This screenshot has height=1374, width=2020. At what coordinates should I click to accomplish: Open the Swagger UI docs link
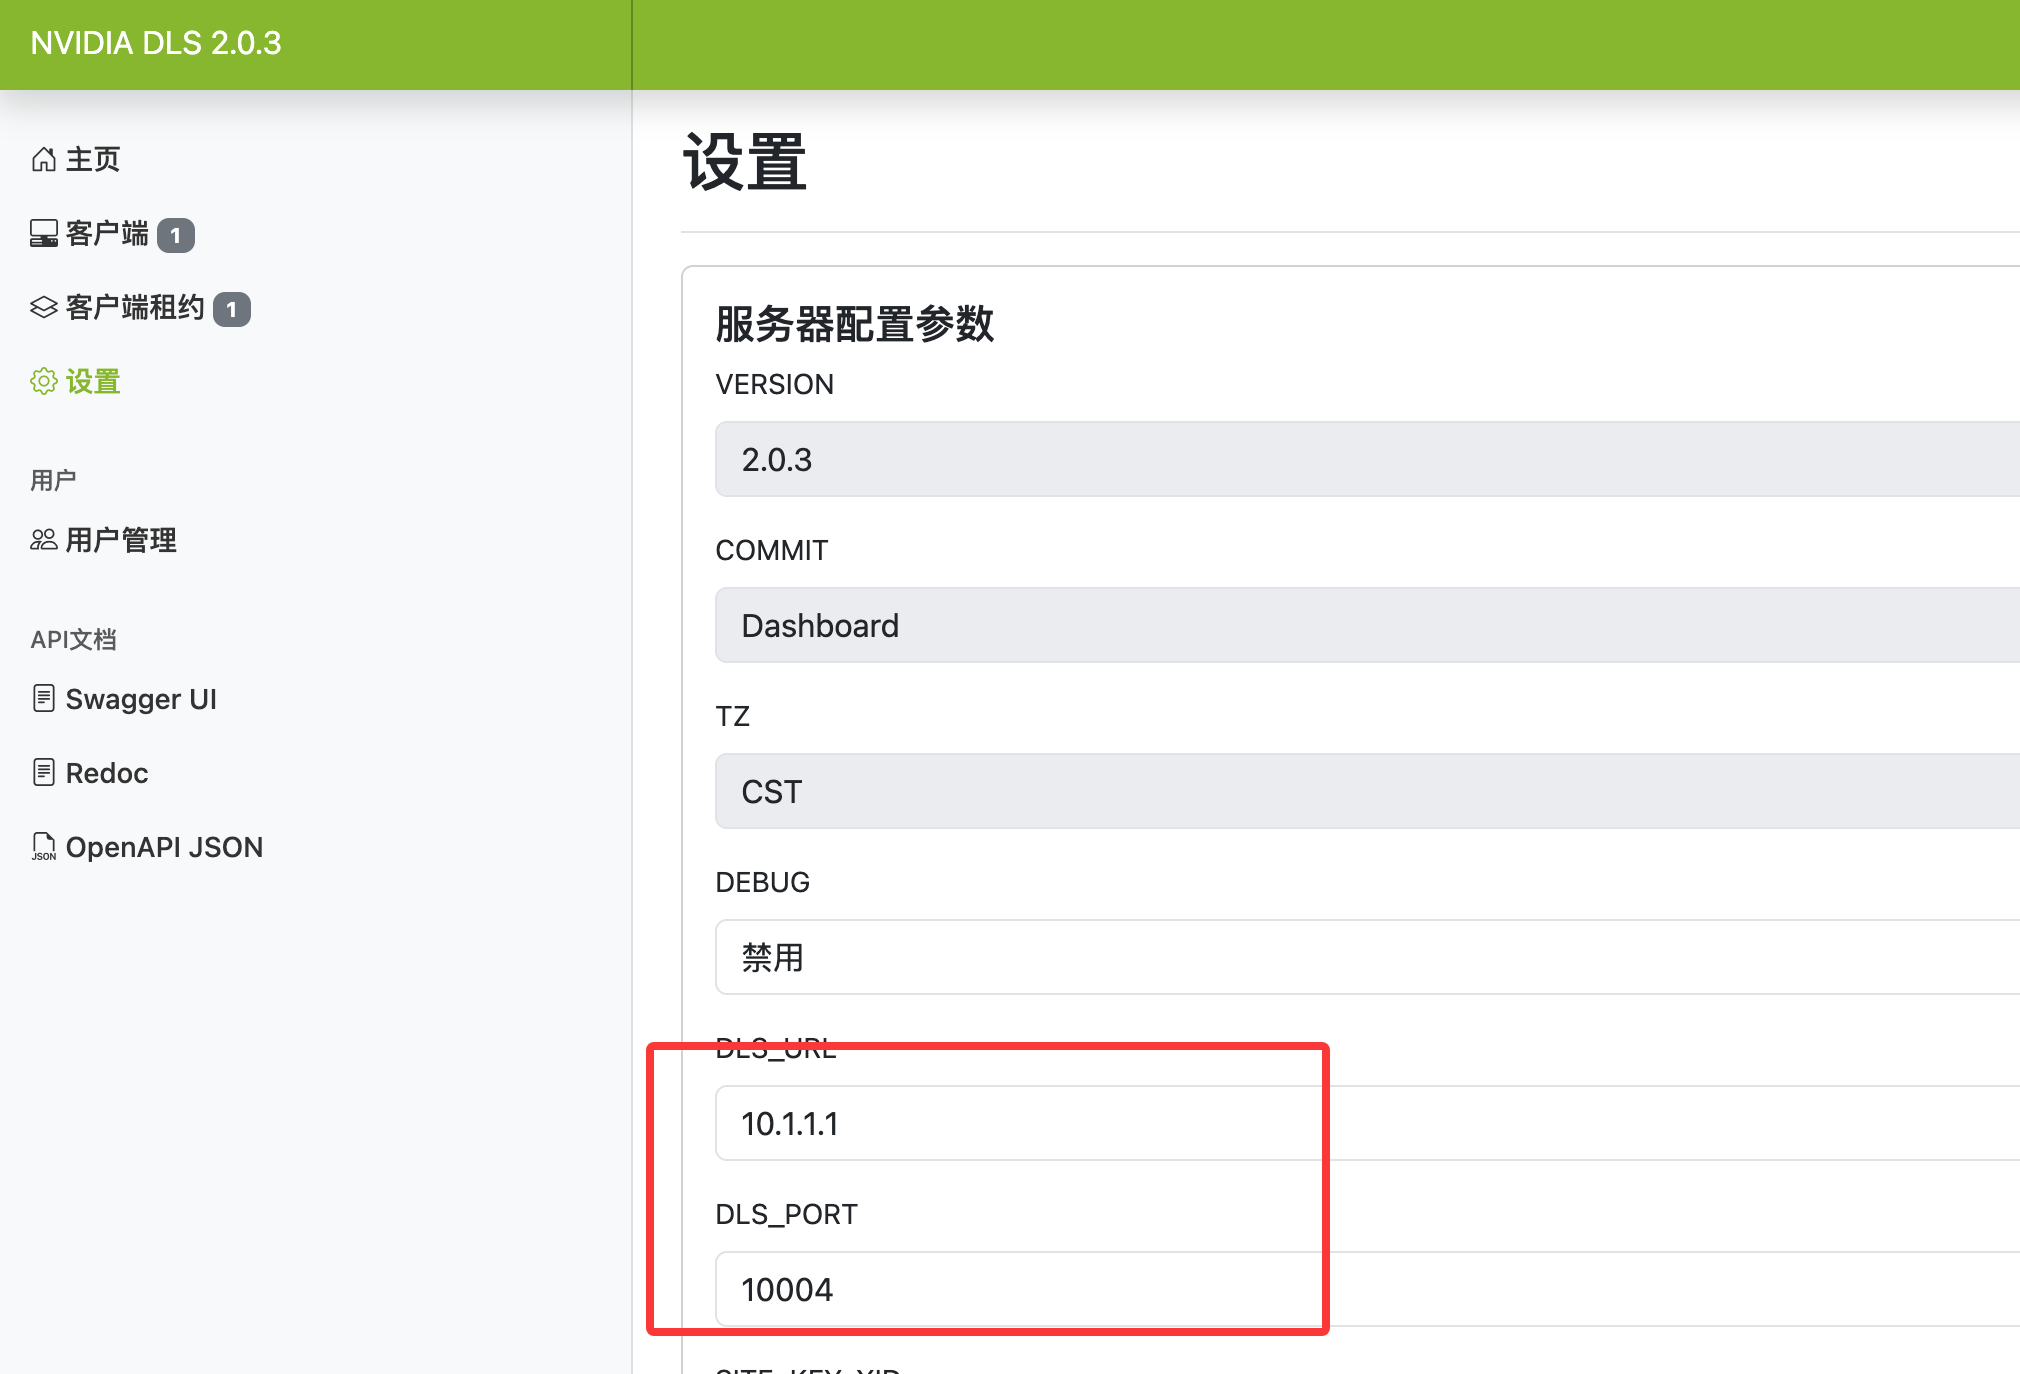(x=141, y=699)
